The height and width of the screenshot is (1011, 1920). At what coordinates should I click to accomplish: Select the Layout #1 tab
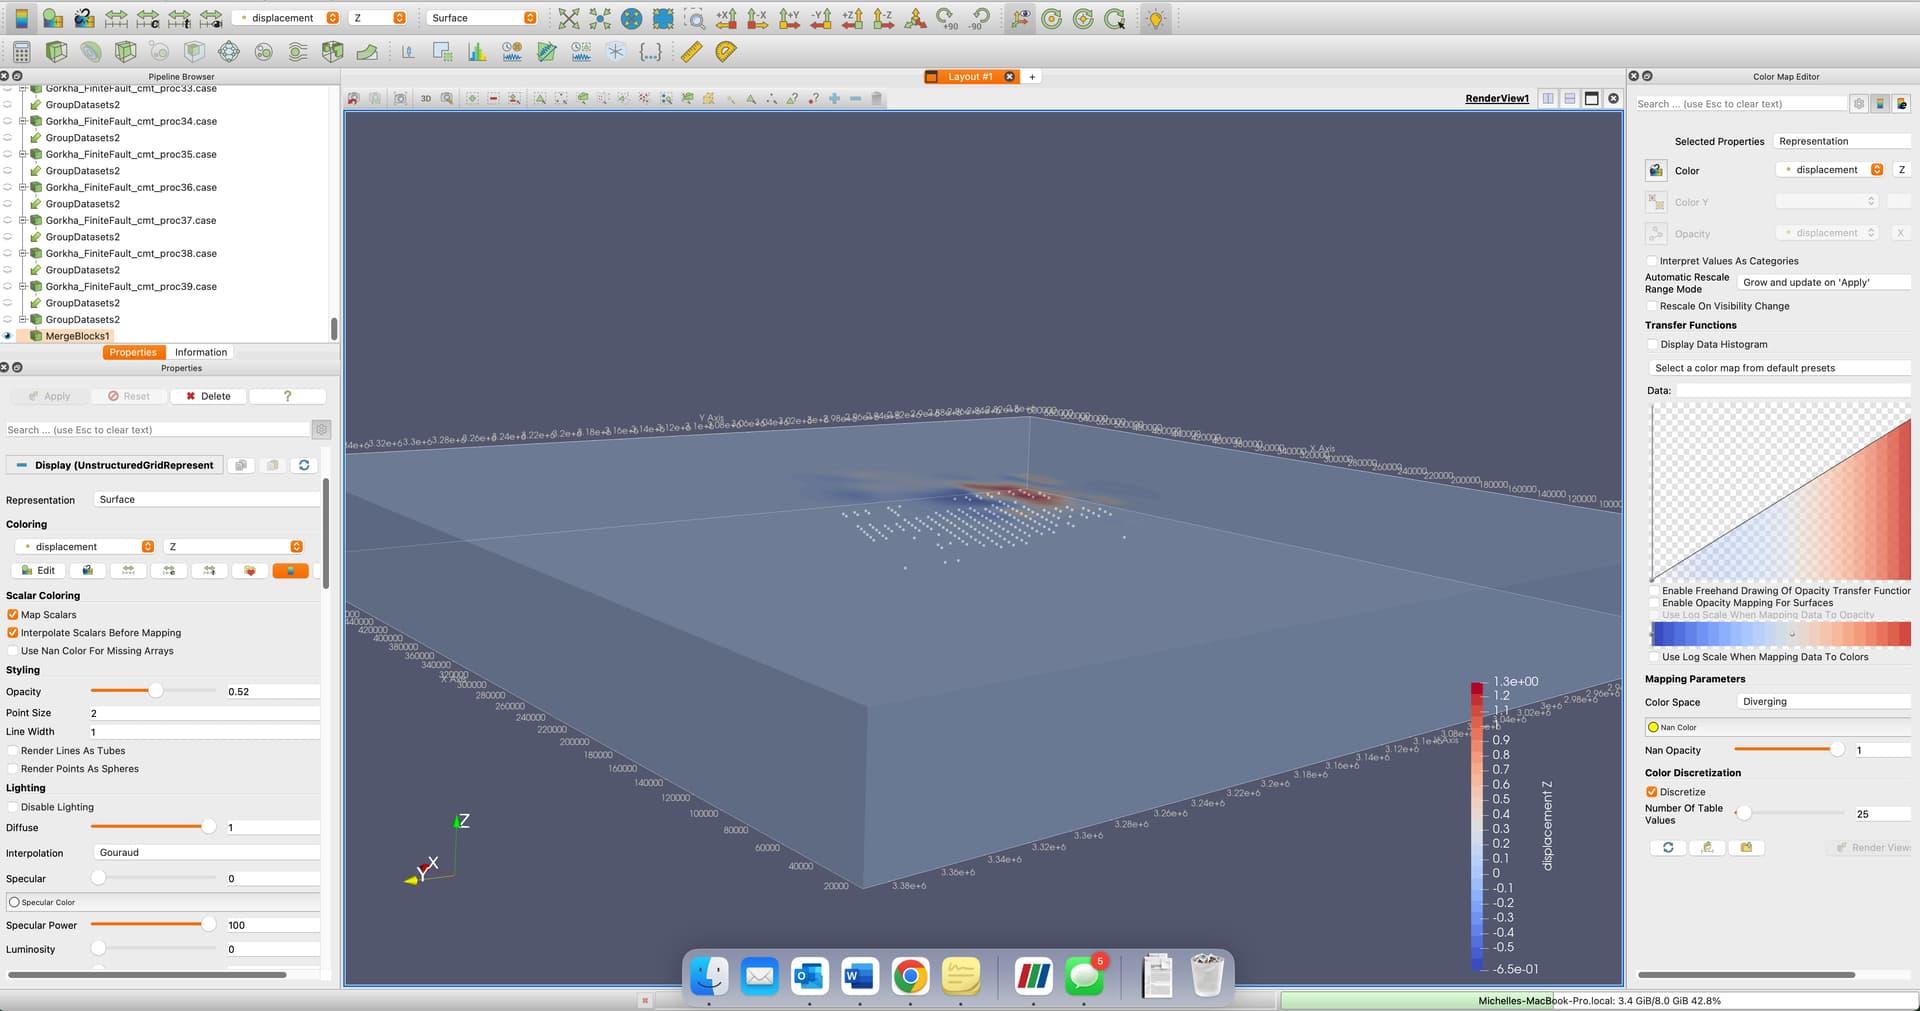[x=970, y=77]
